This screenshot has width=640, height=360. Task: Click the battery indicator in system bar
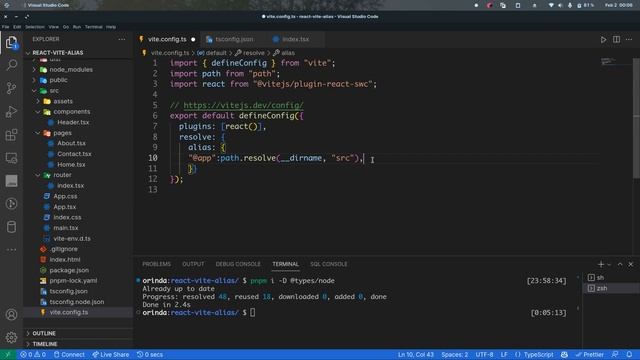tap(586, 5)
